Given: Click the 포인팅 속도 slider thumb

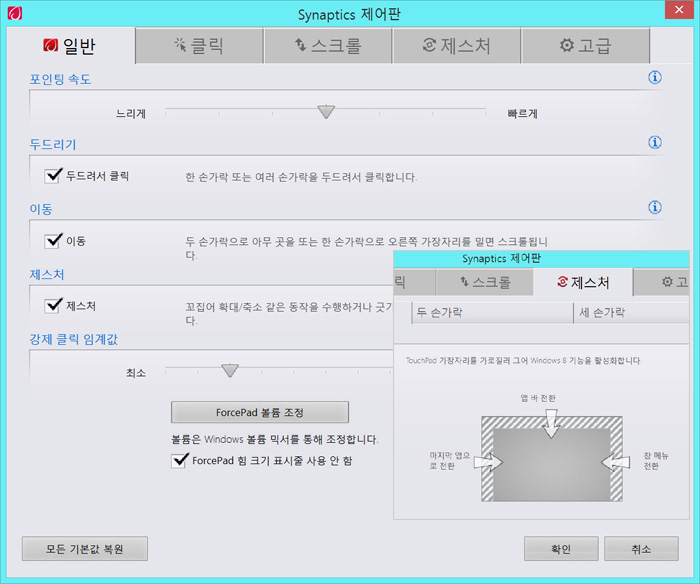Looking at the screenshot, I should (326, 112).
